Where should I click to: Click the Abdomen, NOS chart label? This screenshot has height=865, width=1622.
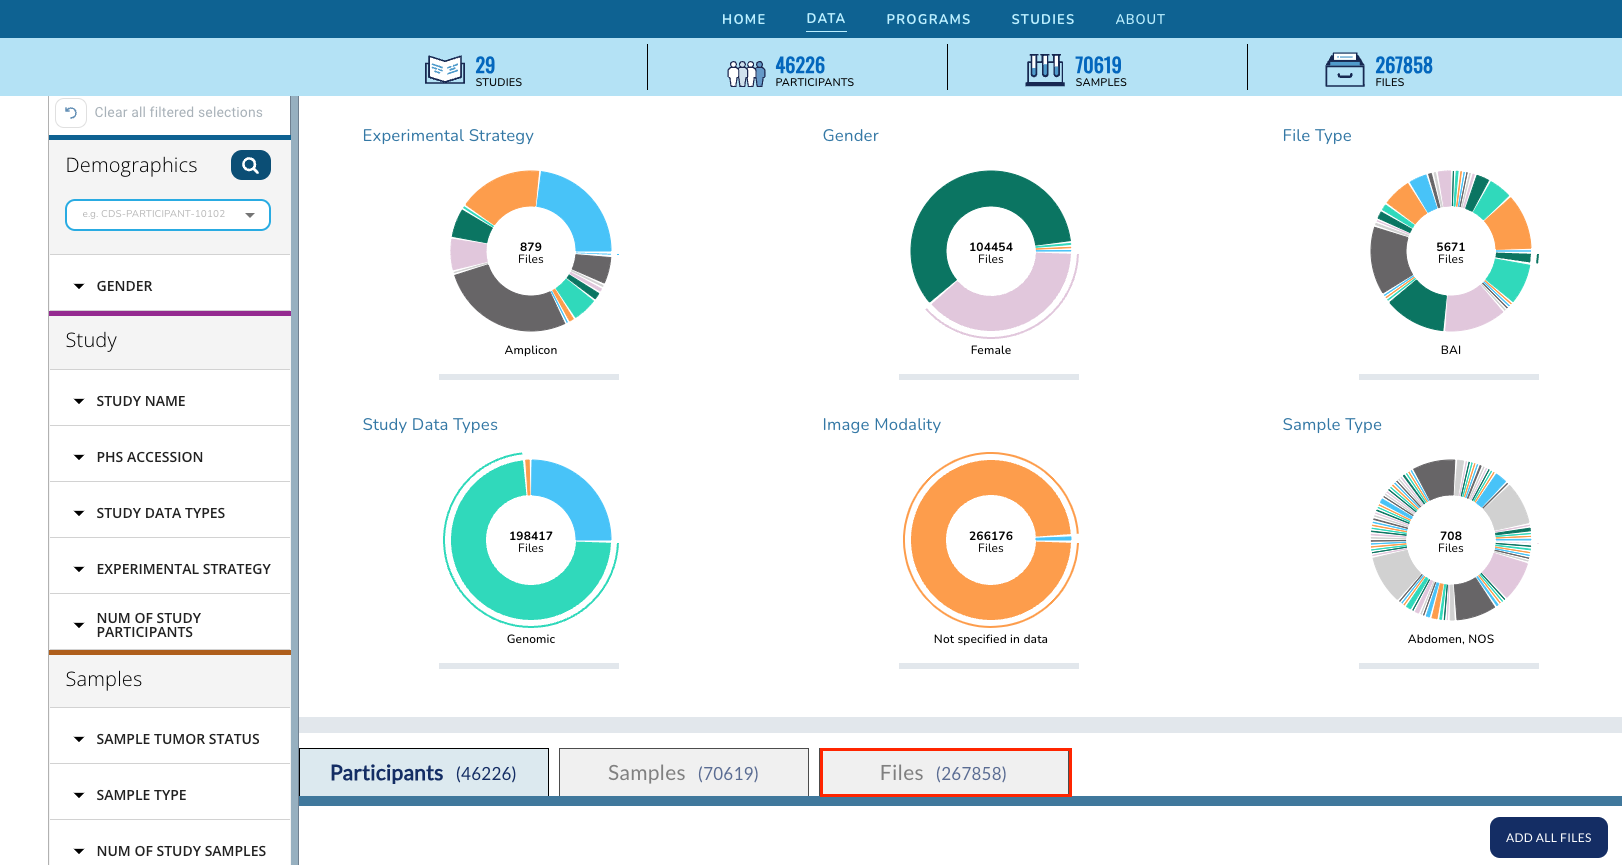tap(1451, 639)
